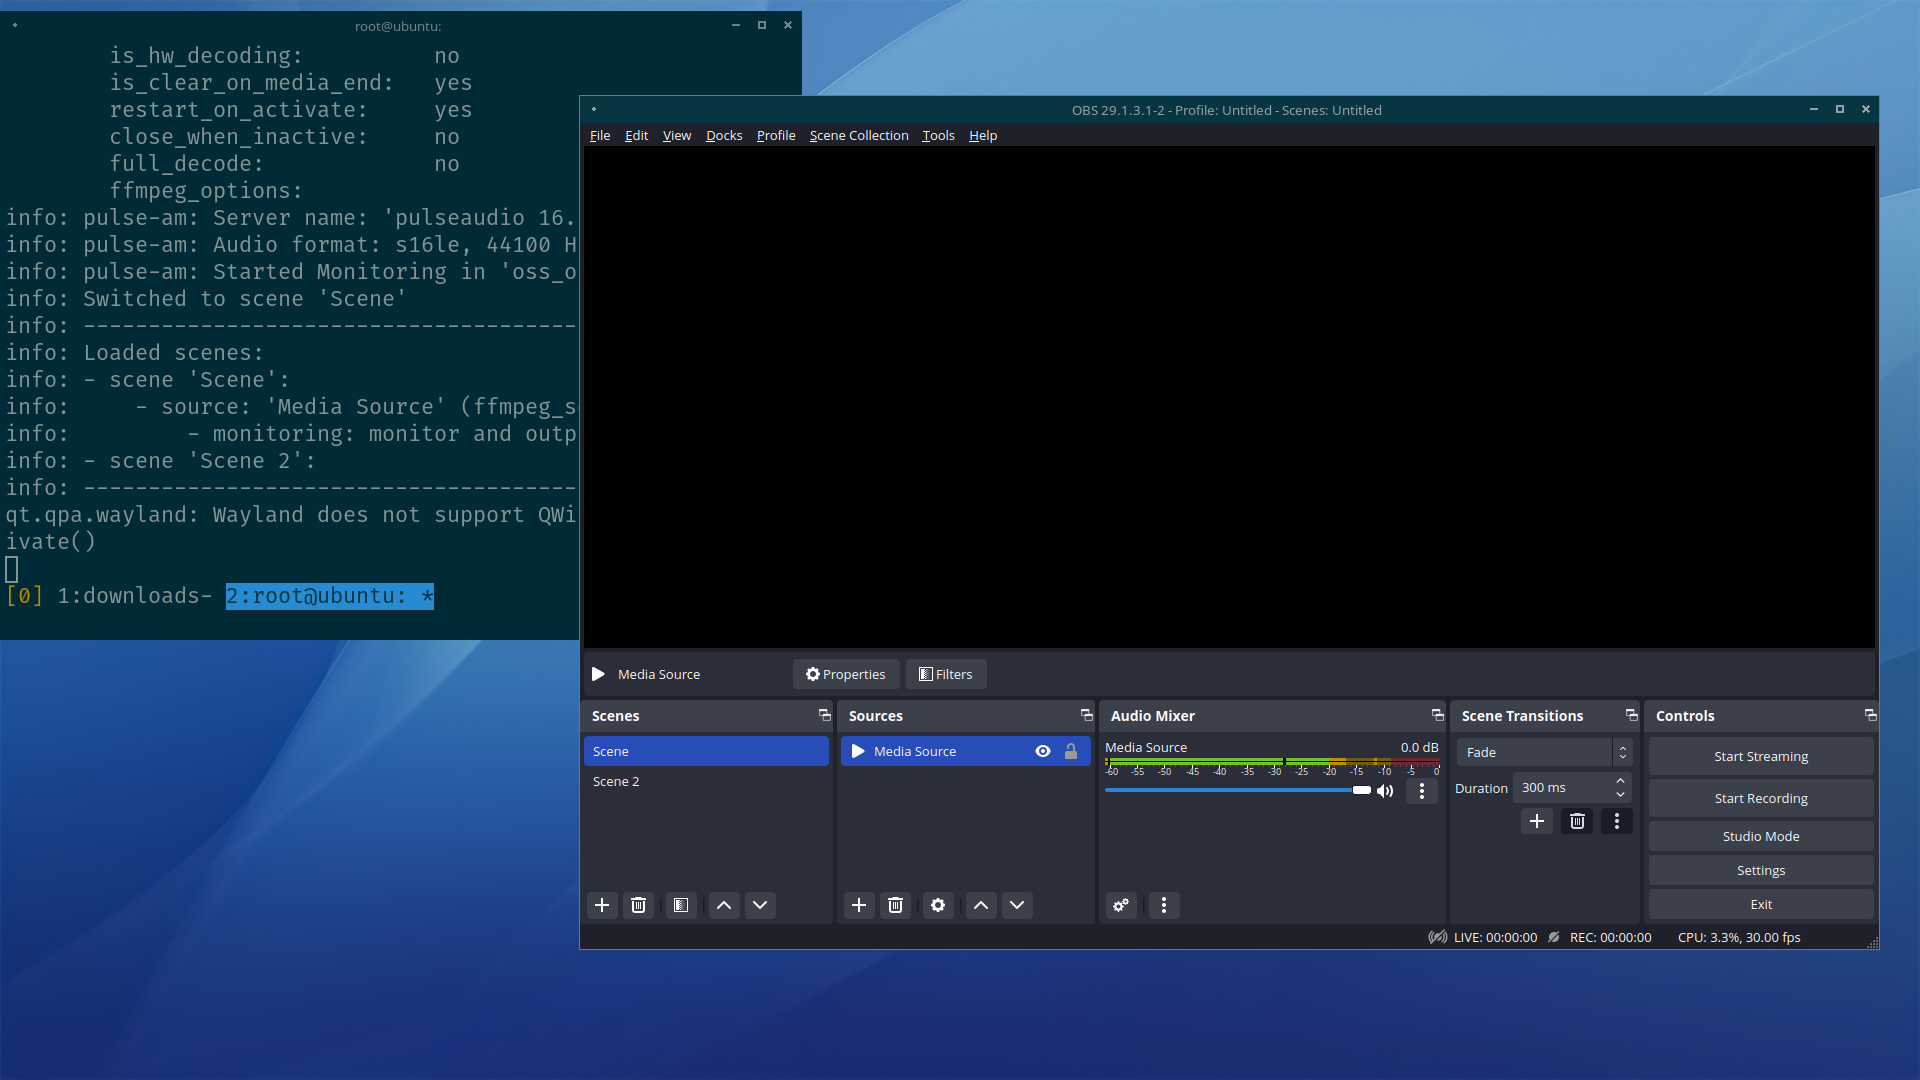Select tmux window 1:downloads in terminal
This screenshot has height=1080, width=1920.
(x=134, y=596)
